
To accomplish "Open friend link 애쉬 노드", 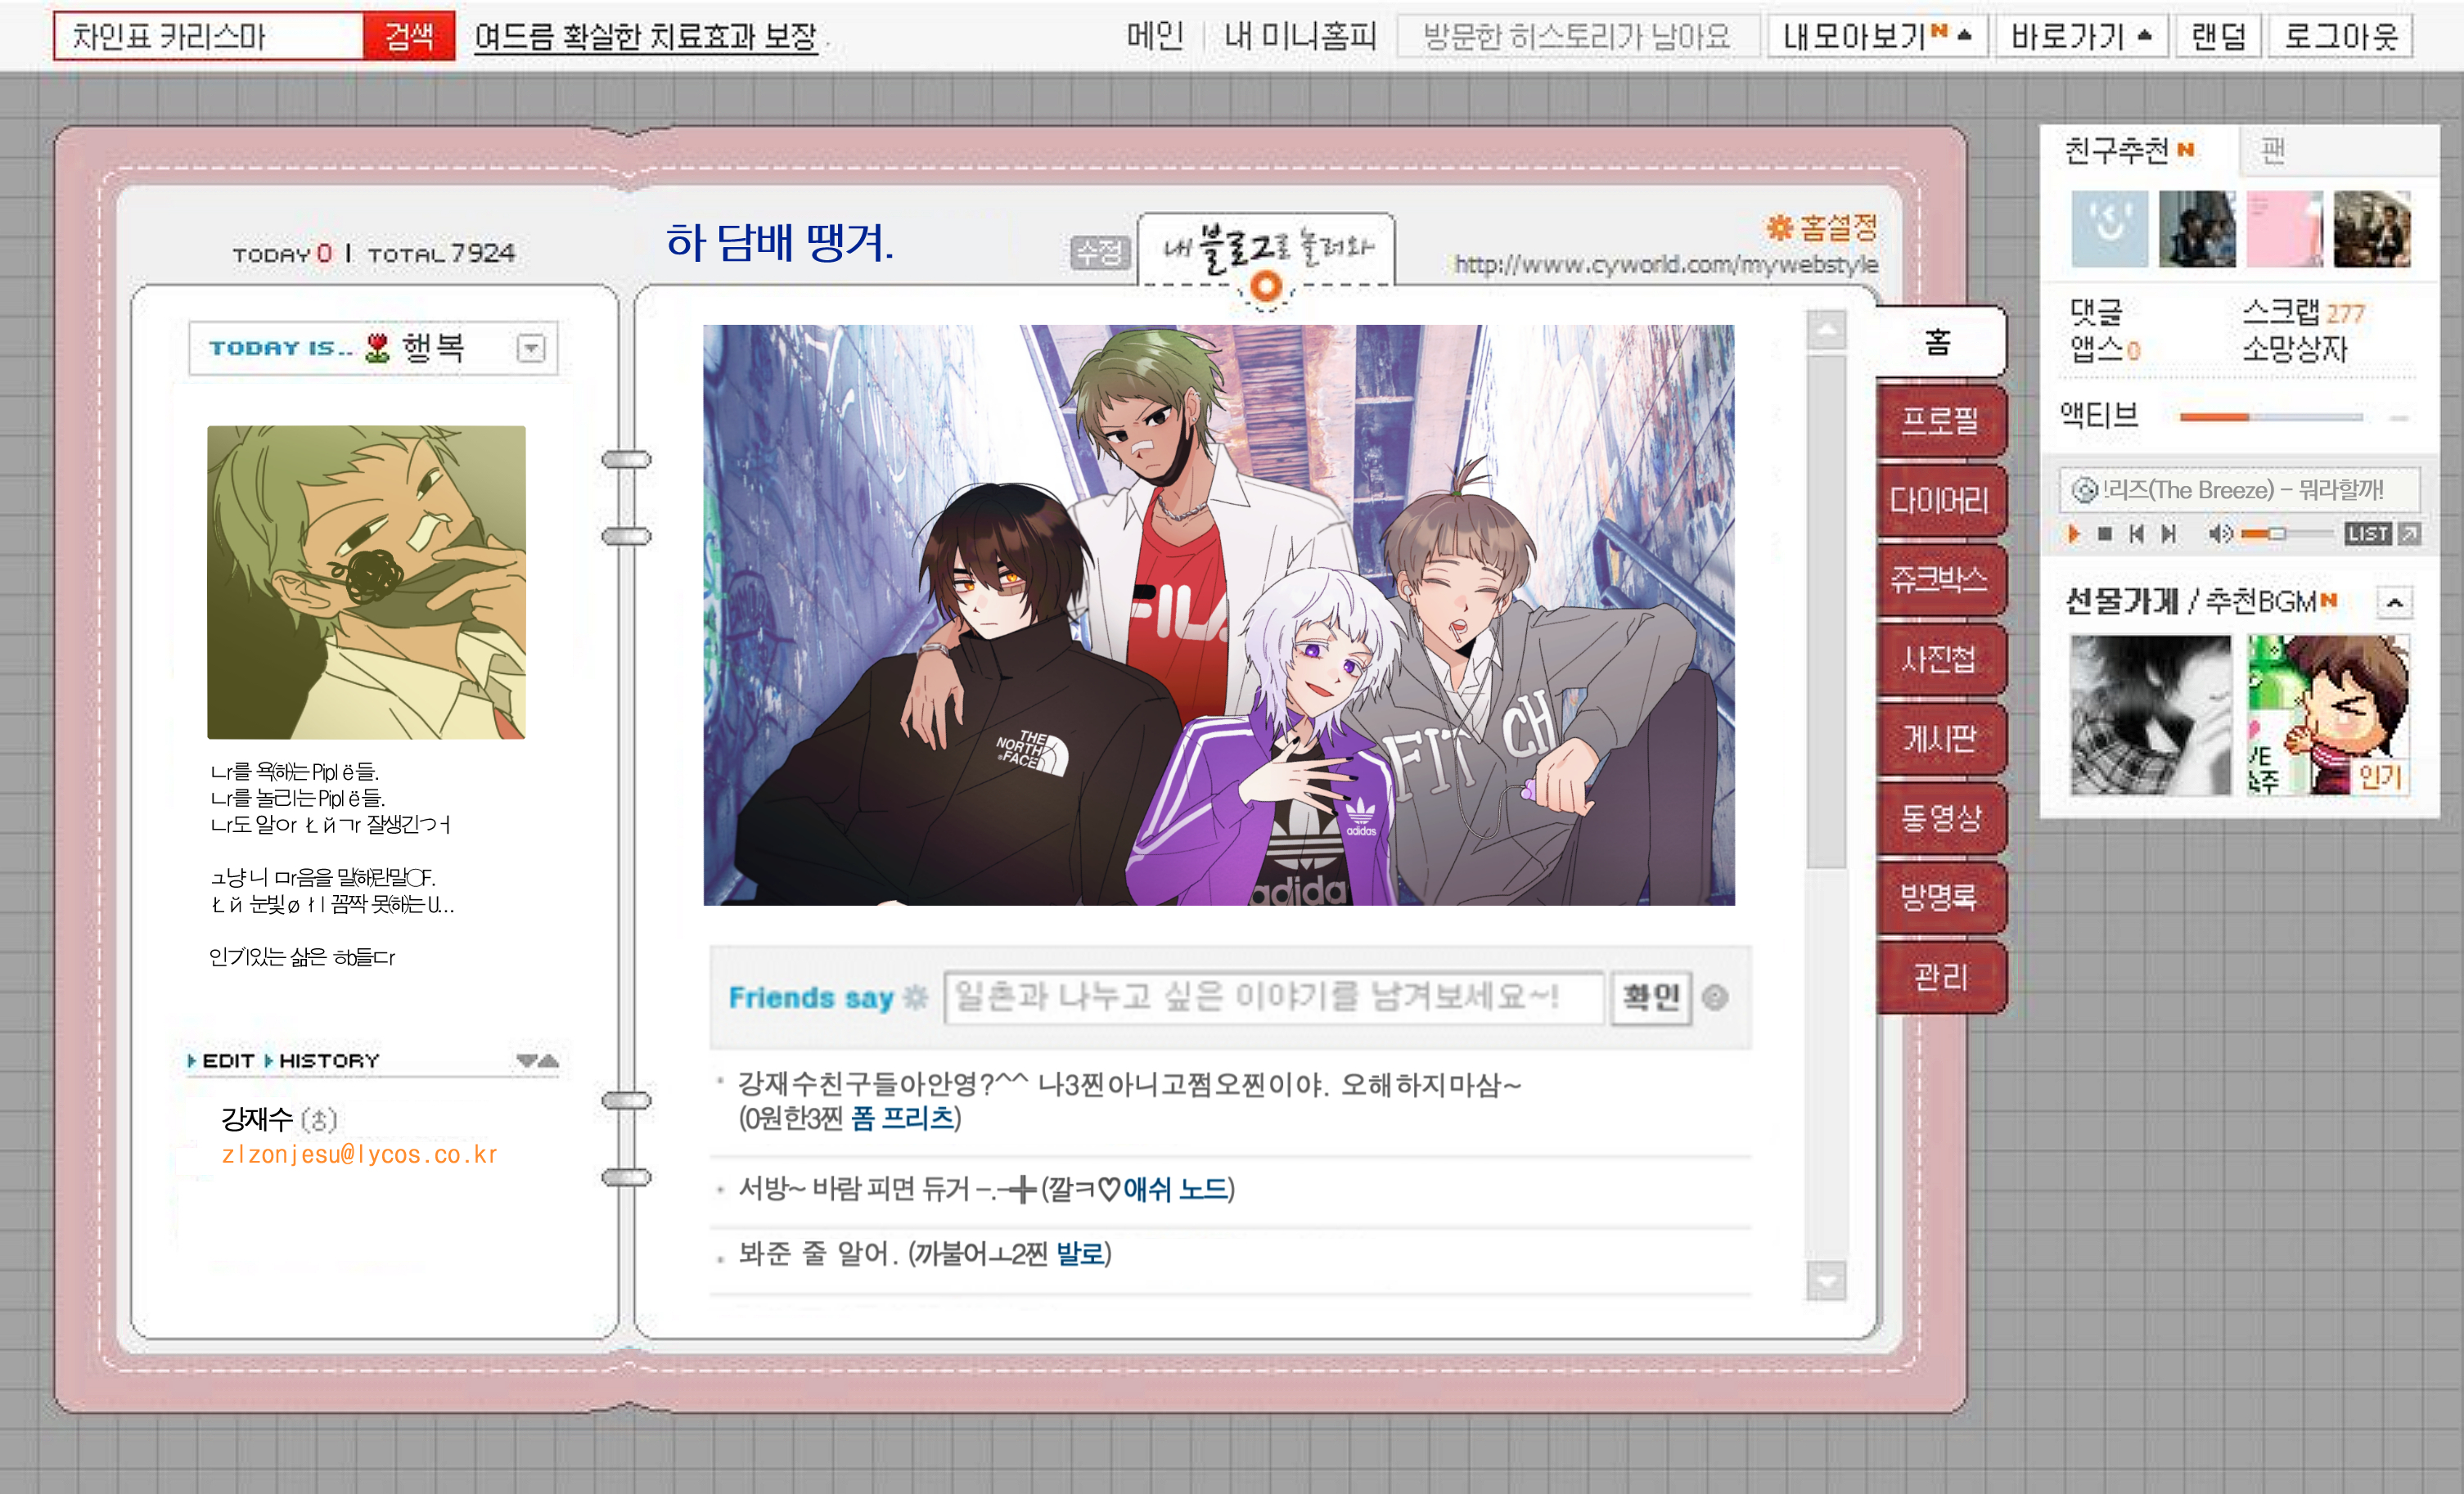I will (x=1175, y=1189).
